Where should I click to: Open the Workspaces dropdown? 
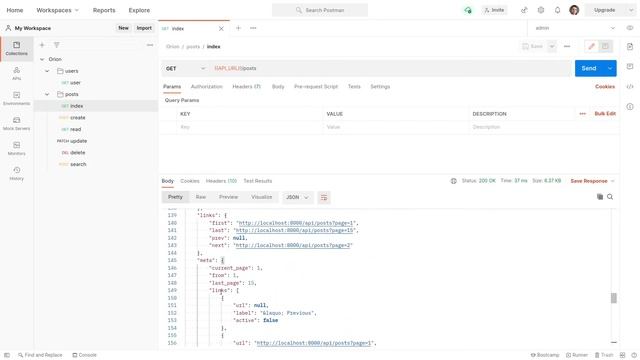coord(58,10)
